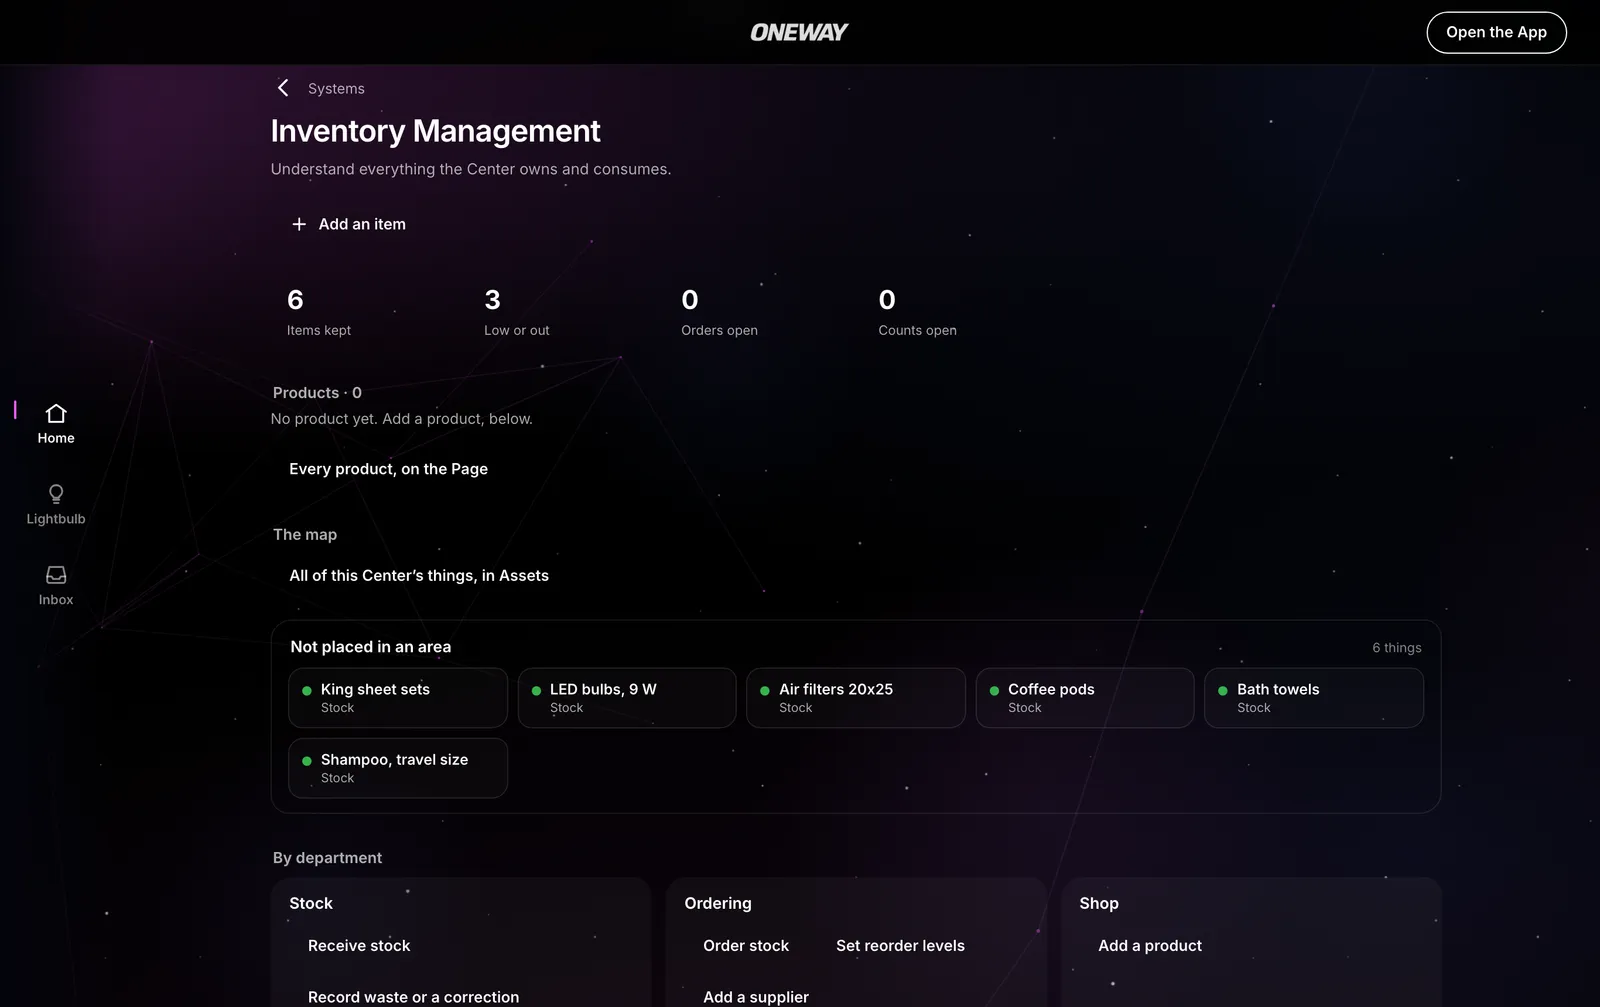Open the Bath towels card
Screen dimensions: 1600x1007
coord(1314,698)
